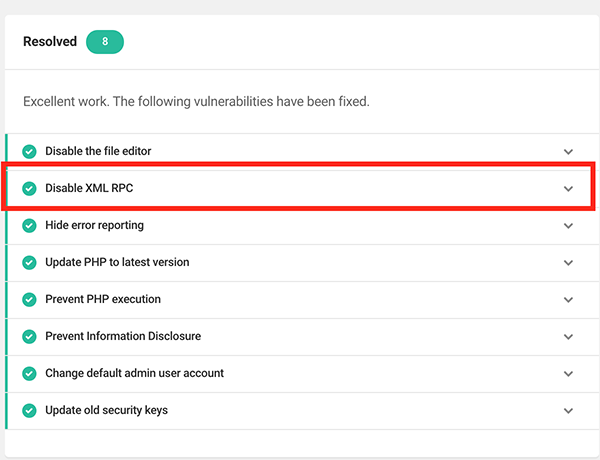Click the green checkmark beside Disable XML RPC
The image size is (600, 460).
pyautogui.click(x=29, y=188)
